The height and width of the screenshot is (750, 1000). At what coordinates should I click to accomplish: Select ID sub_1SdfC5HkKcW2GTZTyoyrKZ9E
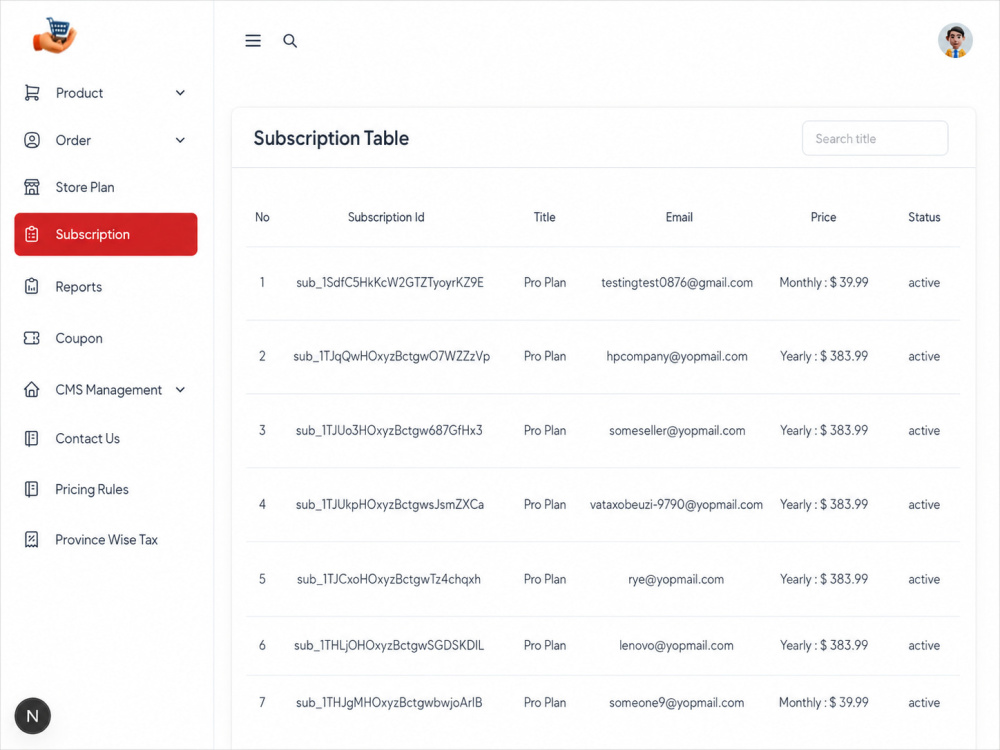[x=390, y=283]
